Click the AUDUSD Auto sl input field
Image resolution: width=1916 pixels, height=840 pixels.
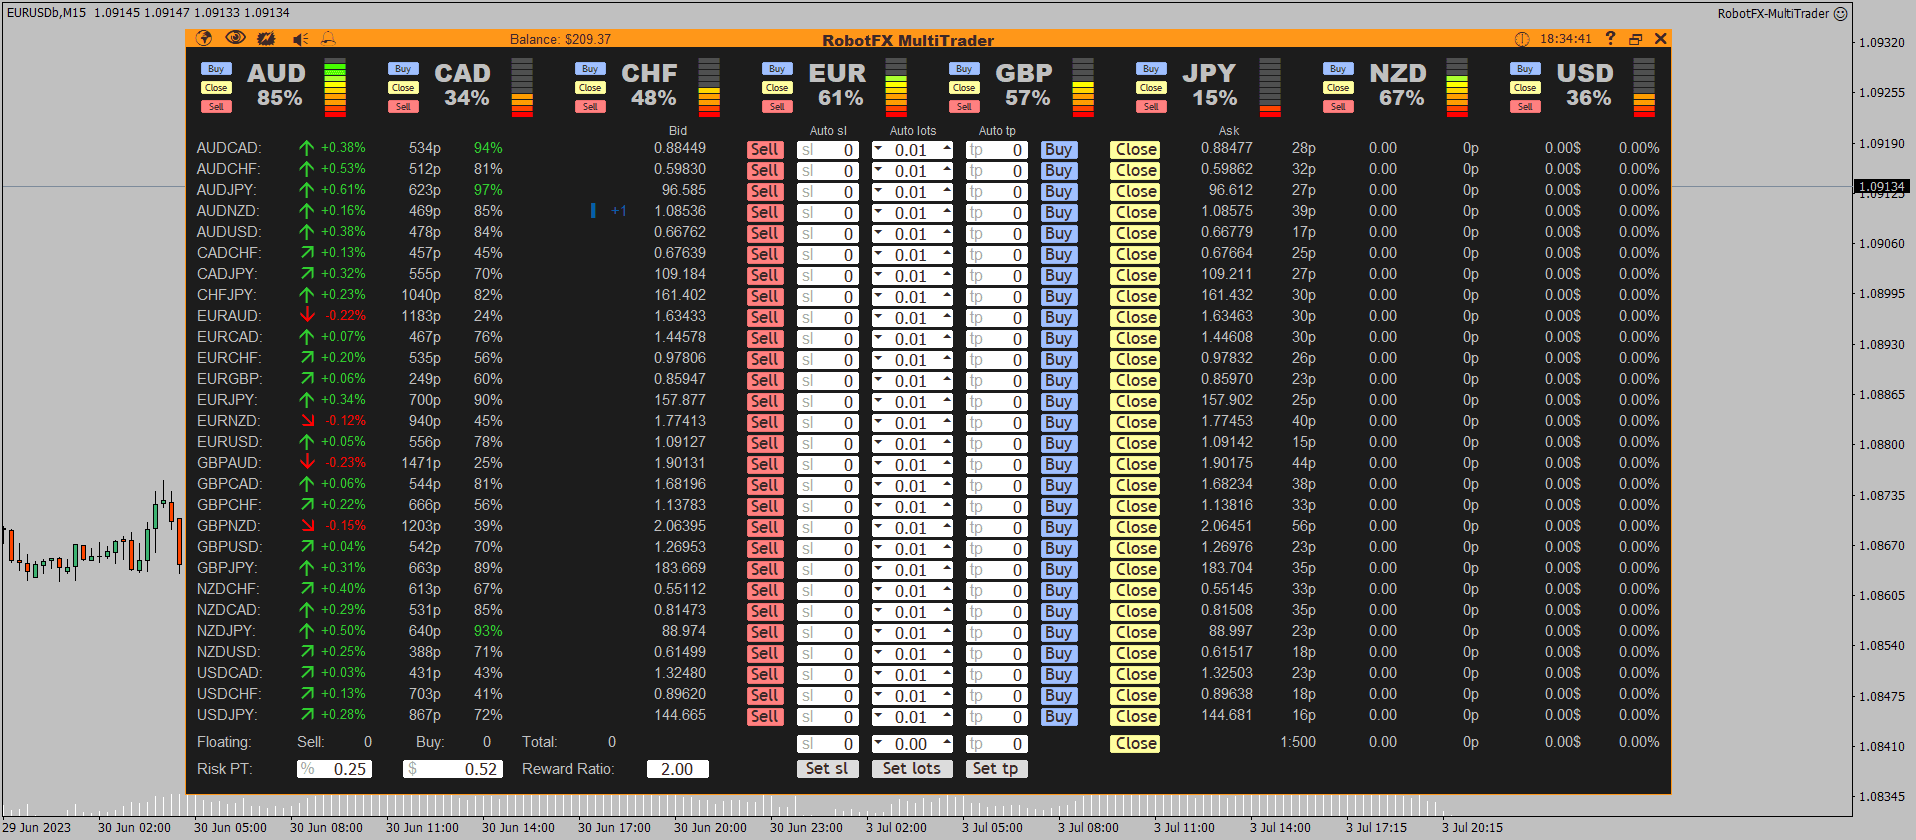pyautogui.click(x=828, y=234)
